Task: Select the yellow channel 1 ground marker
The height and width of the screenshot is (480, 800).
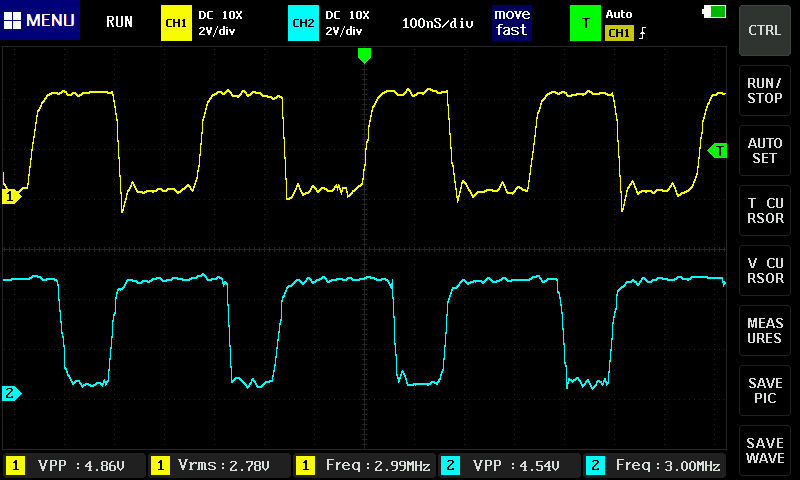Action: [11, 197]
